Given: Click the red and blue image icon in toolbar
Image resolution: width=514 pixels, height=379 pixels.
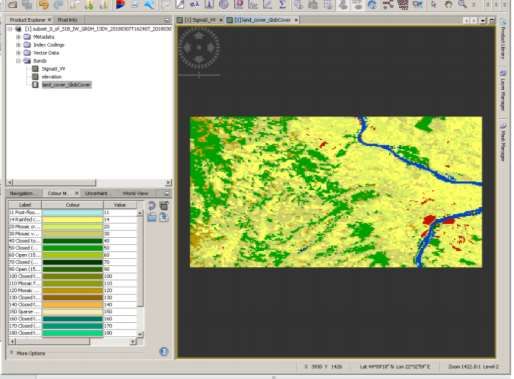Looking at the screenshot, I should 120,4.
